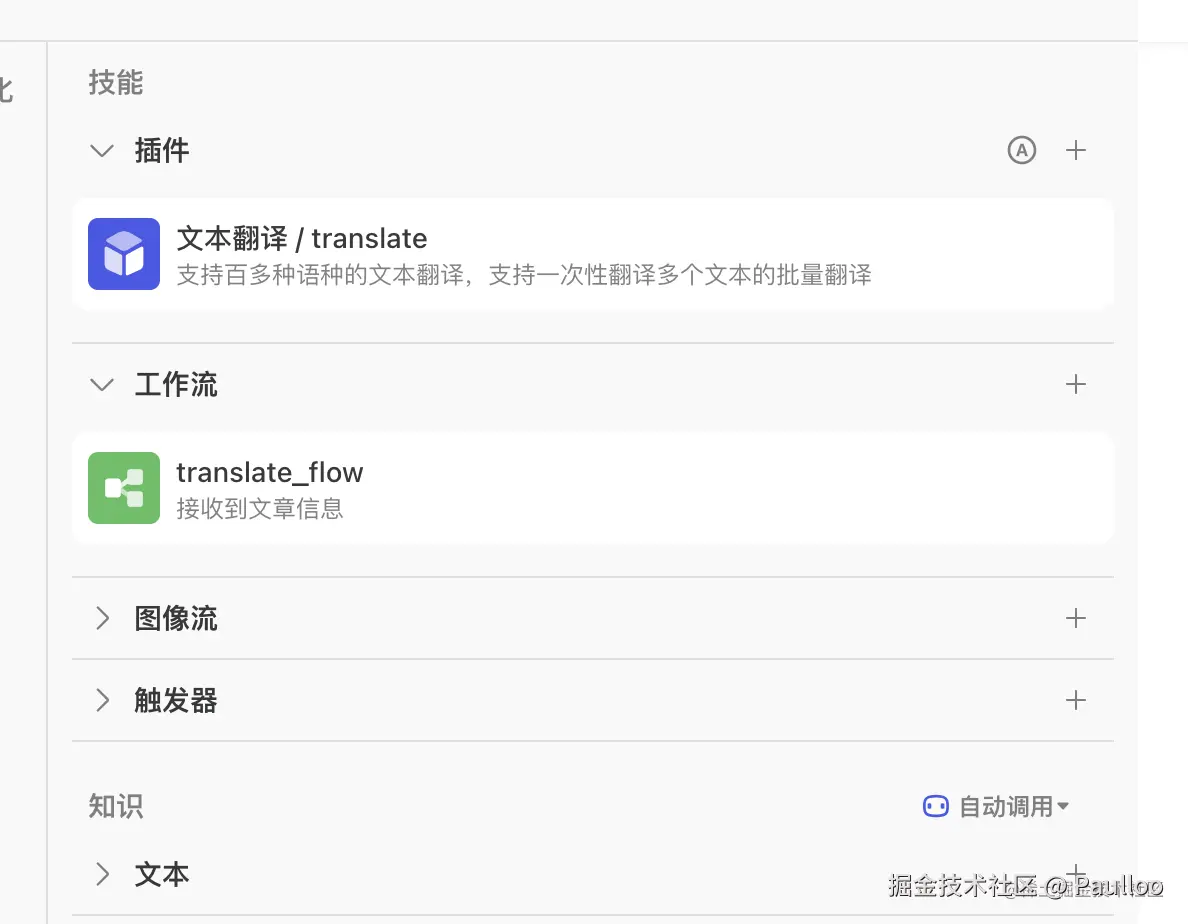Click the circled A icon in 插件 section
The width and height of the screenshot is (1188, 924).
click(1021, 150)
